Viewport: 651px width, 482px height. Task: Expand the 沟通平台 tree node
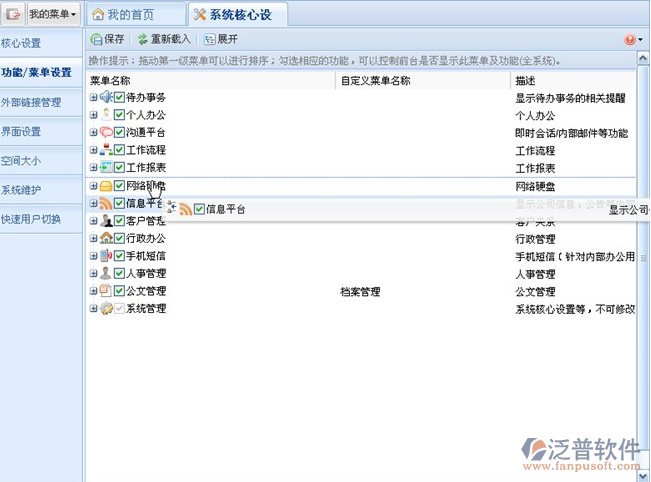coord(93,132)
